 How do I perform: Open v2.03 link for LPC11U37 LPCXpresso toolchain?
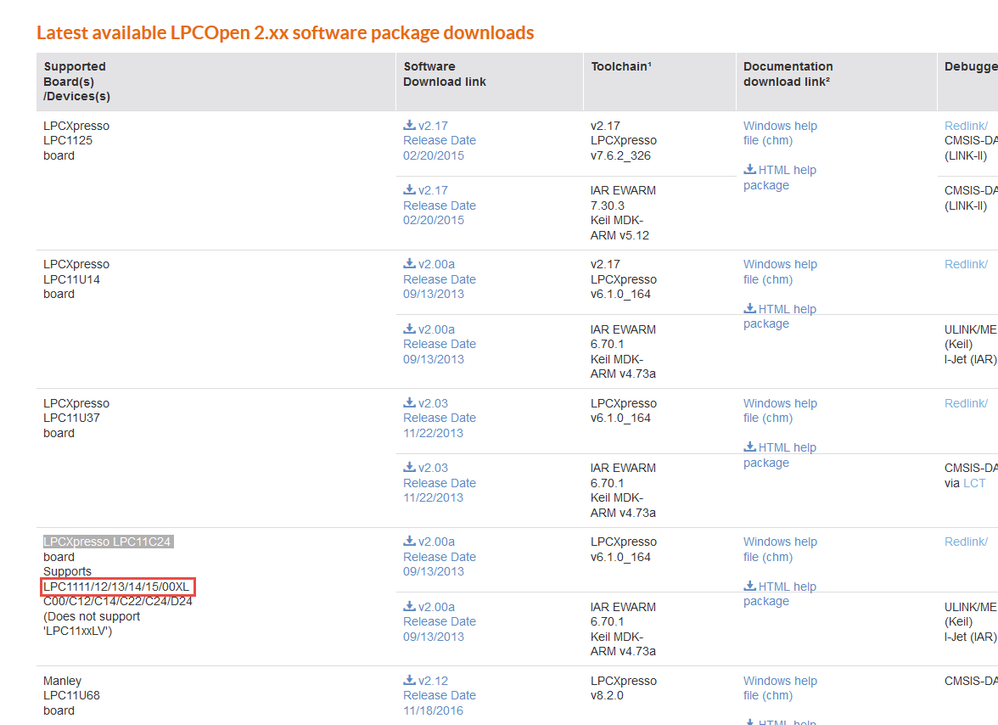pos(433,404)
